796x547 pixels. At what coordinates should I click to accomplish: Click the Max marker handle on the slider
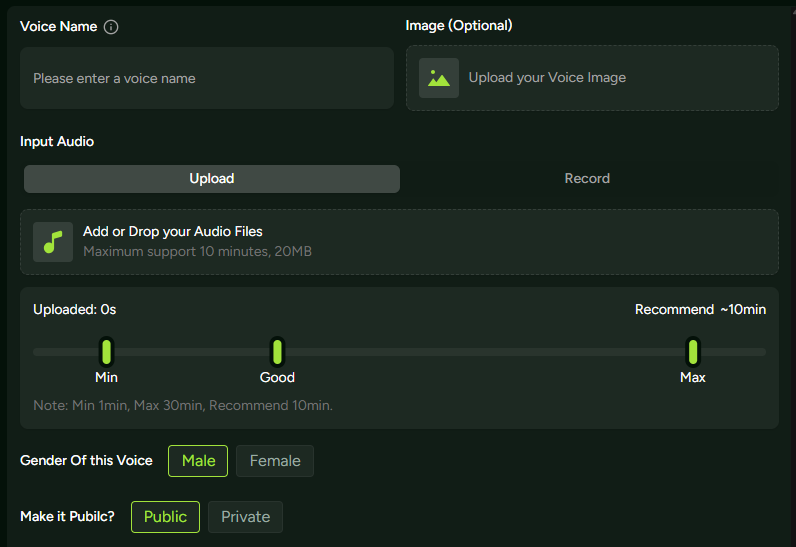pyautogui.click(x=692, y=352)
